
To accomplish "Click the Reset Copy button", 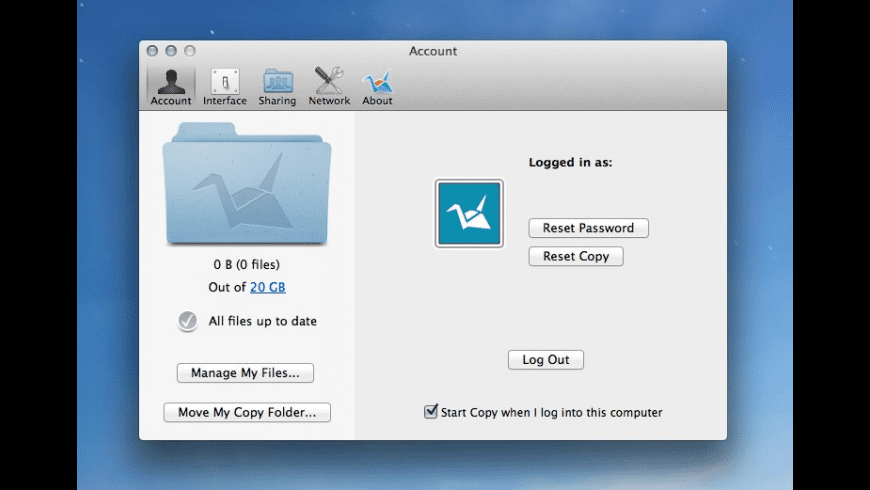I will [x=575, y=257].
